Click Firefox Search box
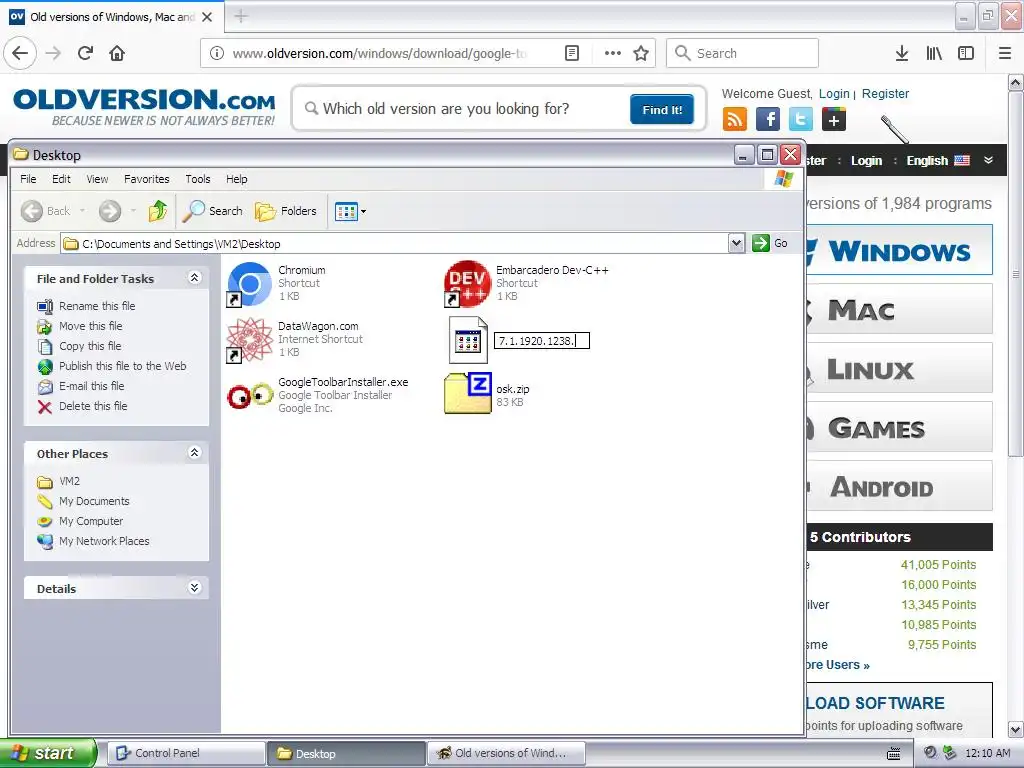Viewport: 1024px width, 768px height. point(742,53)
